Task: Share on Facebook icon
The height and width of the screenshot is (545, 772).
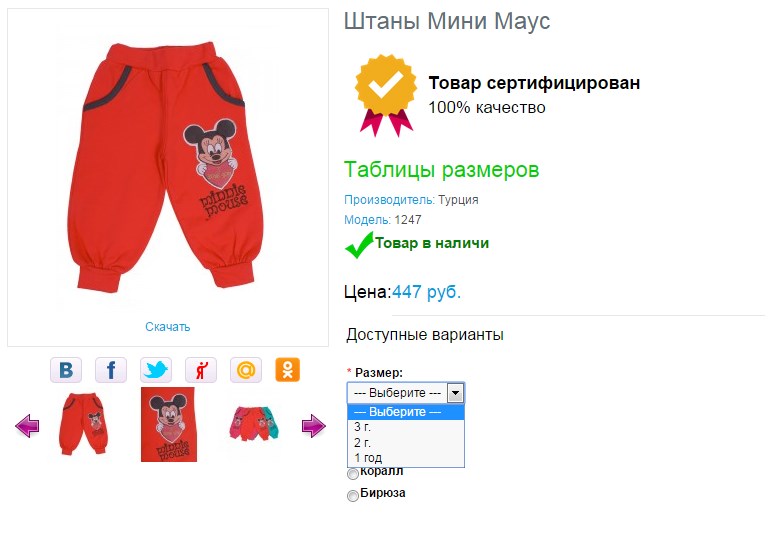Action: click(111, 370)
